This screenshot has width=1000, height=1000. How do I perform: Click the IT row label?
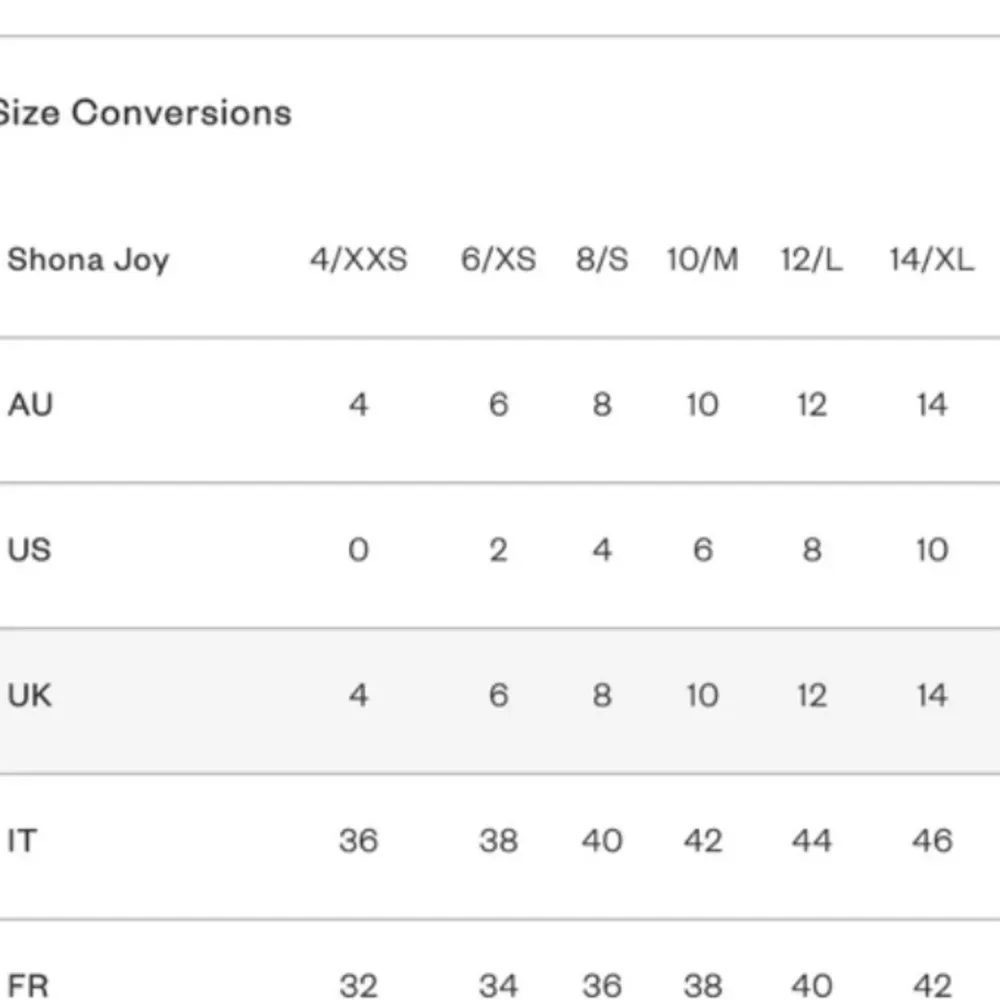(x=22, y=840)
